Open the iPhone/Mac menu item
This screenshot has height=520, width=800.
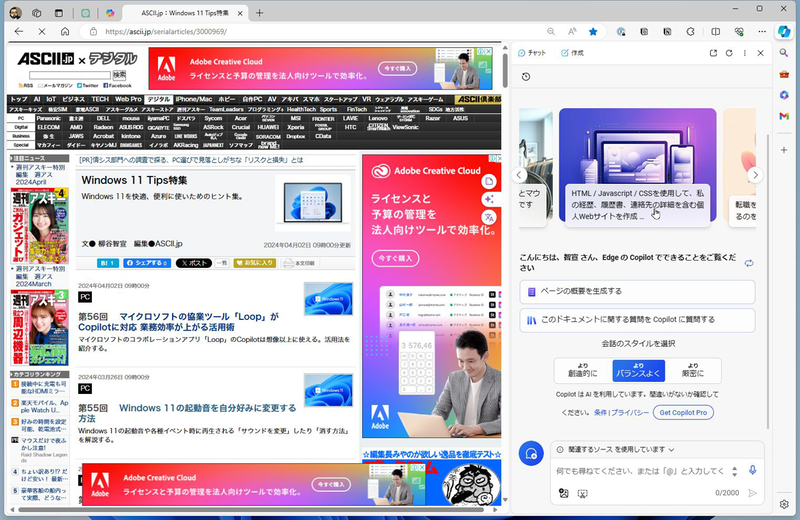click(194, 100)
